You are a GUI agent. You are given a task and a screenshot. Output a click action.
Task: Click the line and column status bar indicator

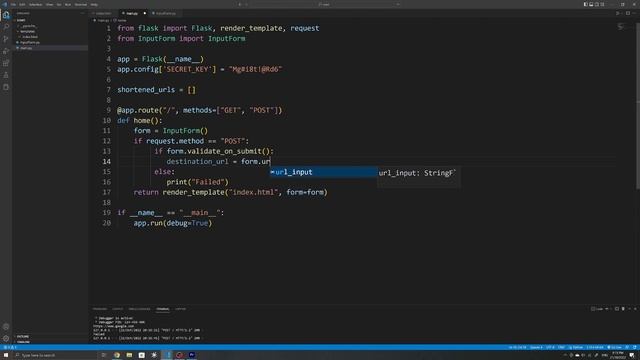517,347
